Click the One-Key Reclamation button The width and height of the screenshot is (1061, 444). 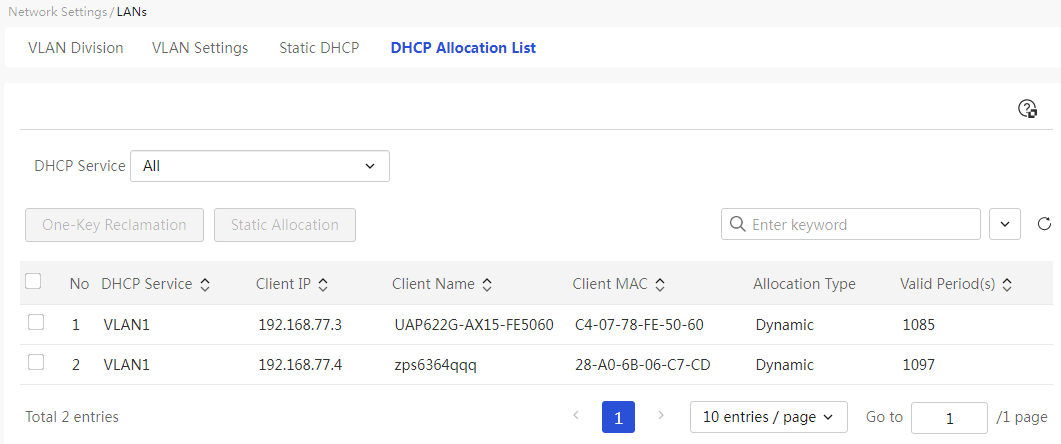pyautogui.click(x=114, y=225)
